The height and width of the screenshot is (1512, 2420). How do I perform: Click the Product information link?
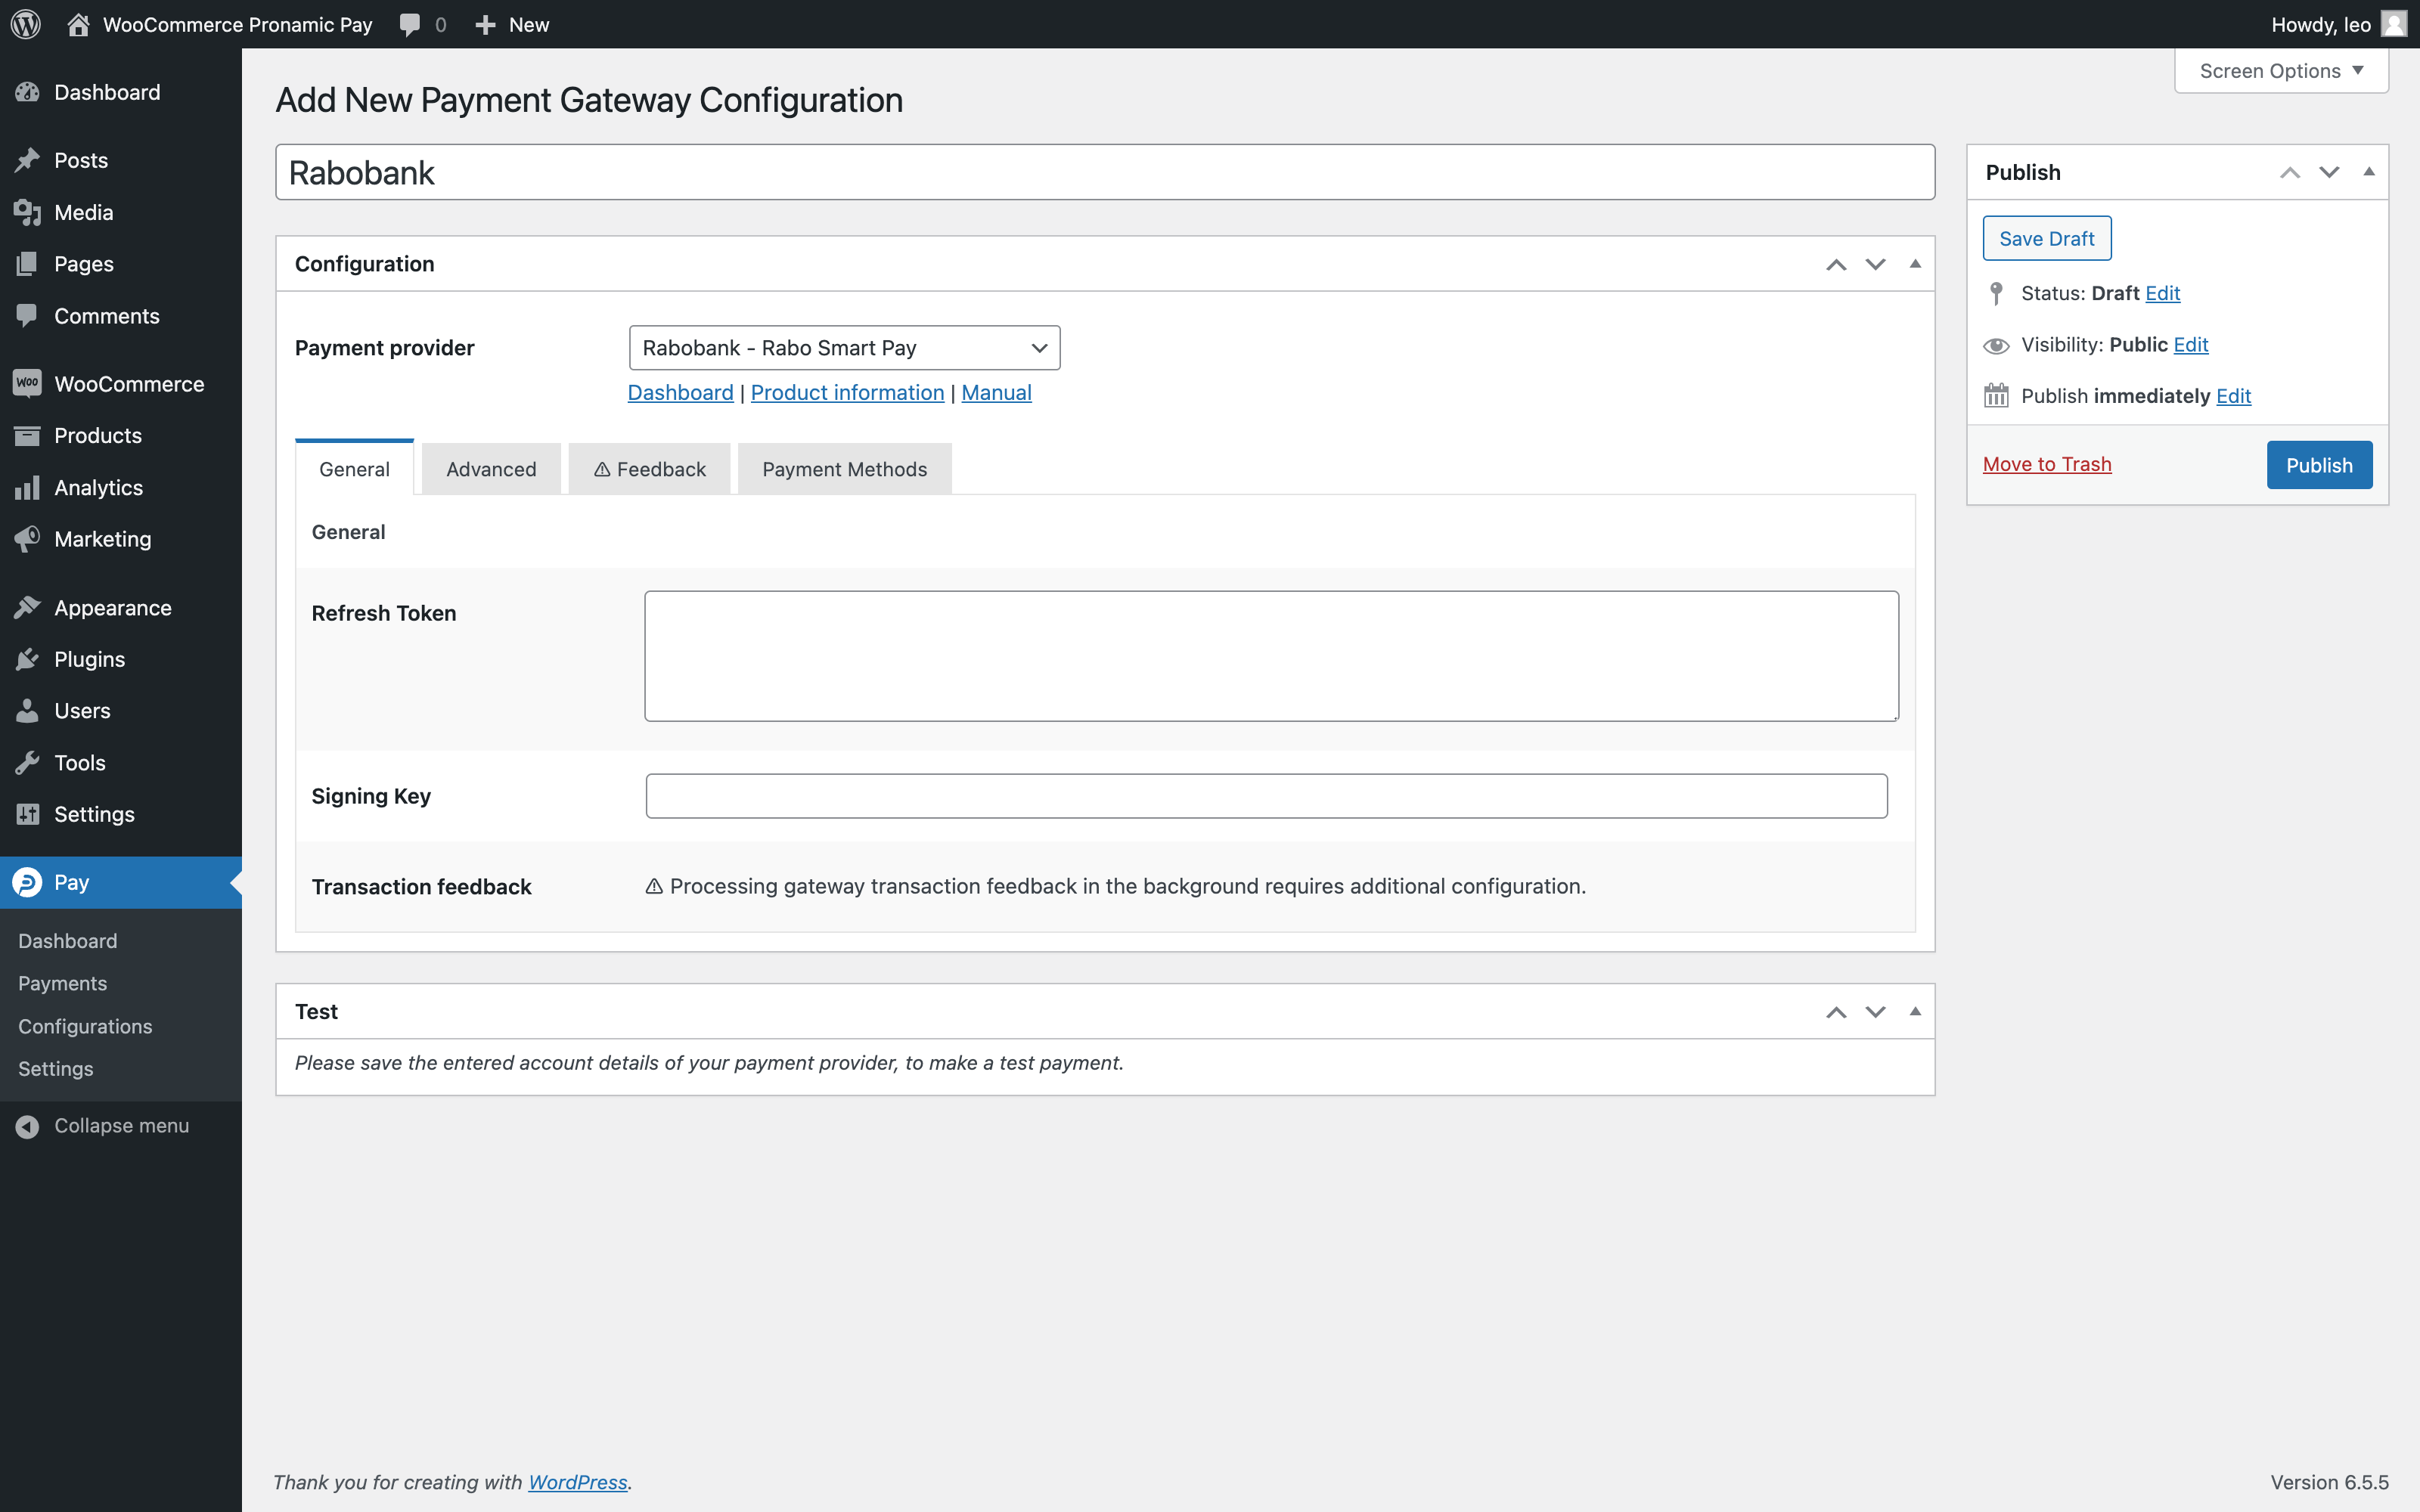[x=847, y=390]
